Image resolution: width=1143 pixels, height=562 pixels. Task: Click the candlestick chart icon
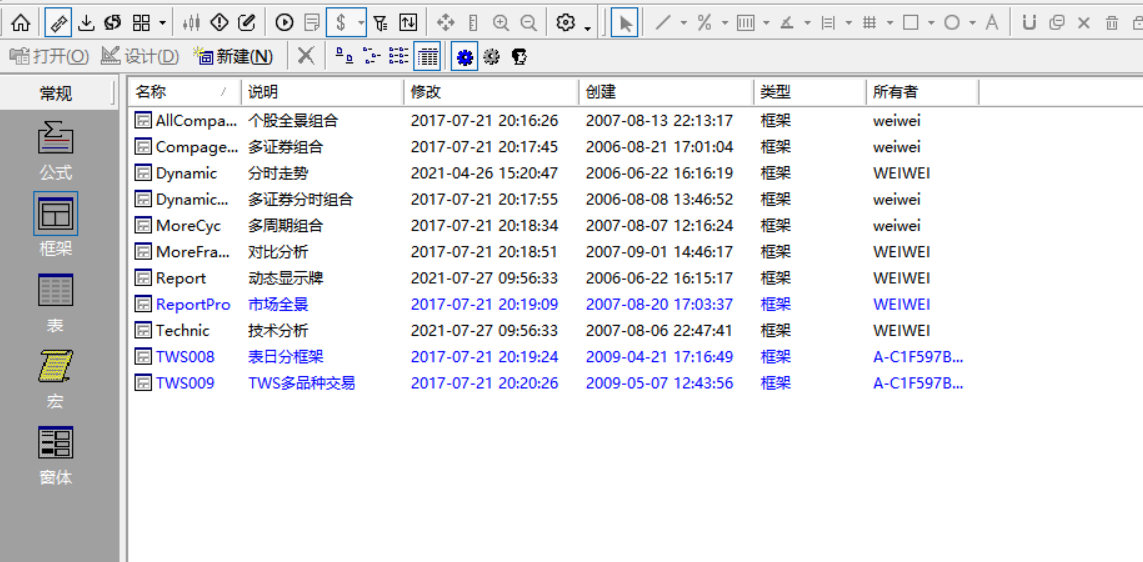tap(191, 23)
